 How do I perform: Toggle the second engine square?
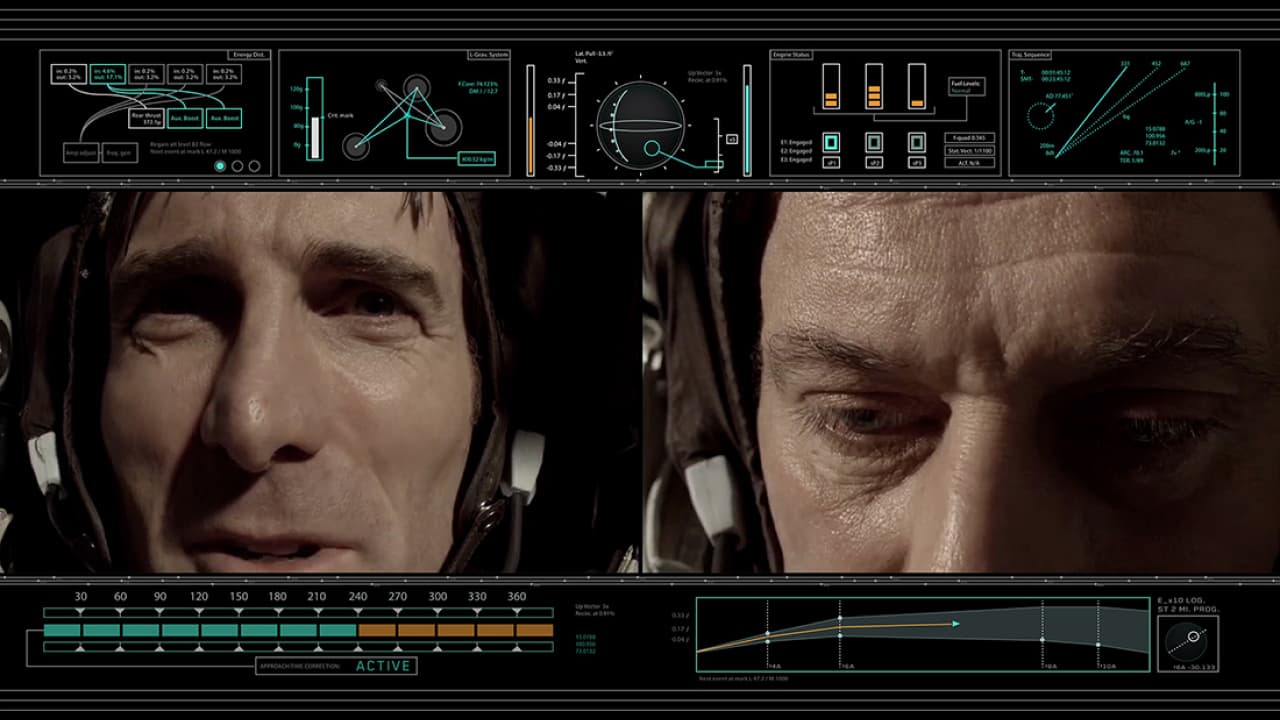(874, 142)
